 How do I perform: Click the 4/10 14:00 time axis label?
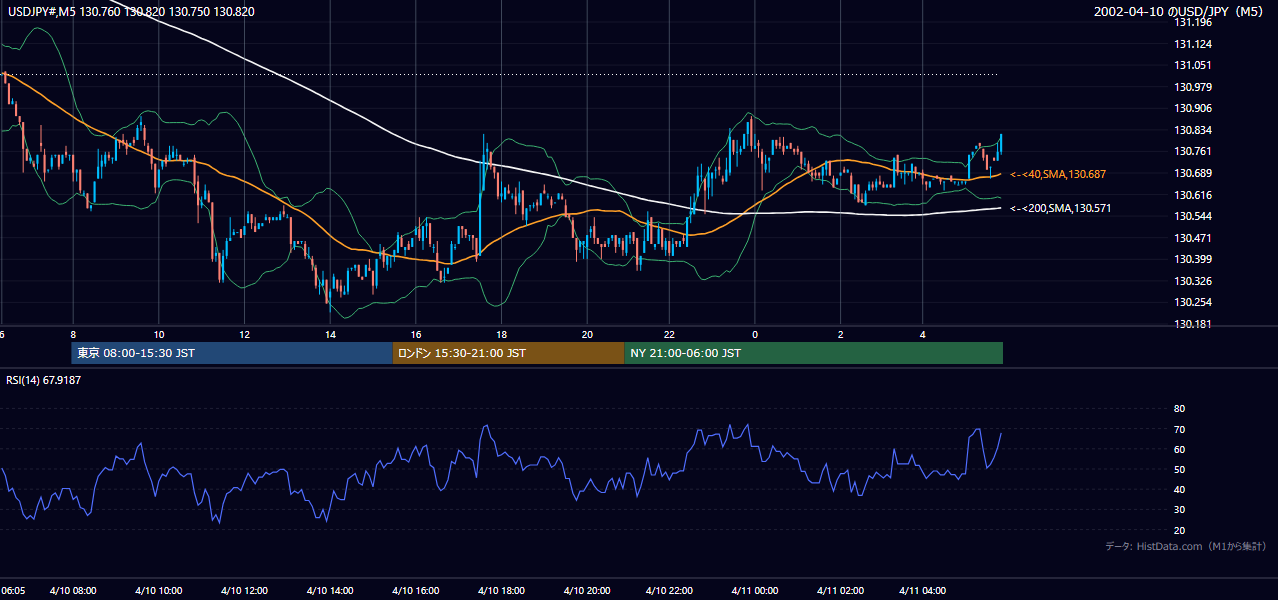click(332, 591)
